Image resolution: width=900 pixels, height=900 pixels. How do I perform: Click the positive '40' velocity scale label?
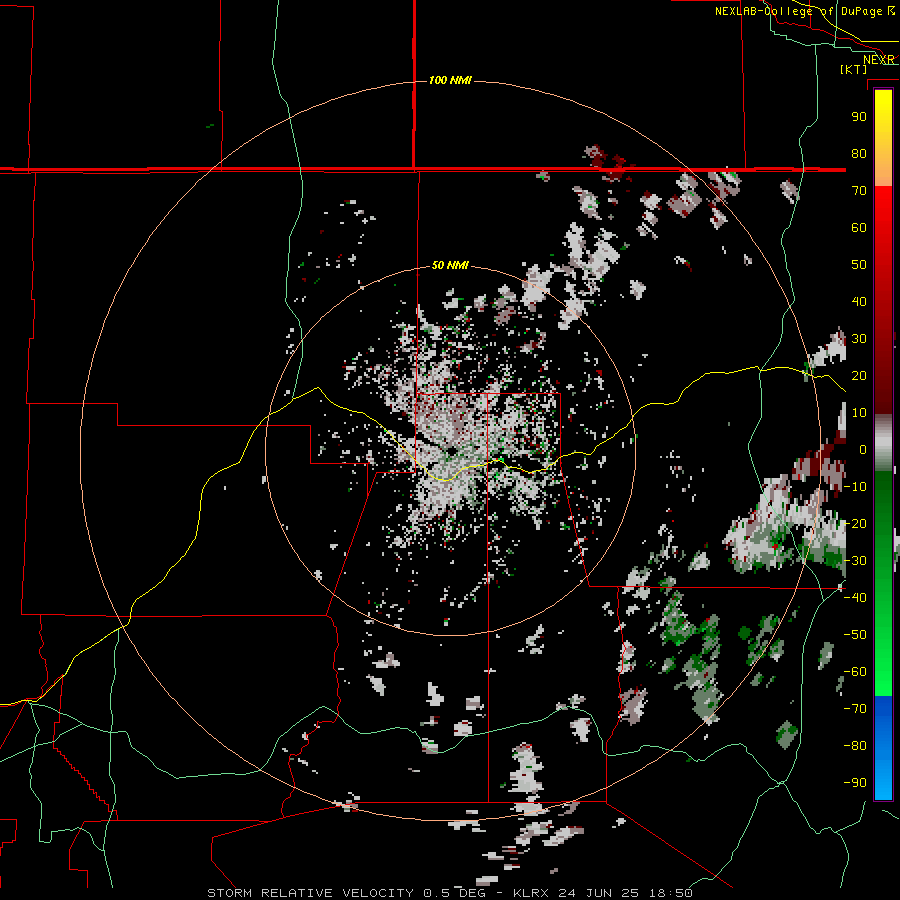pyautogui.click(x=859, y=301)
